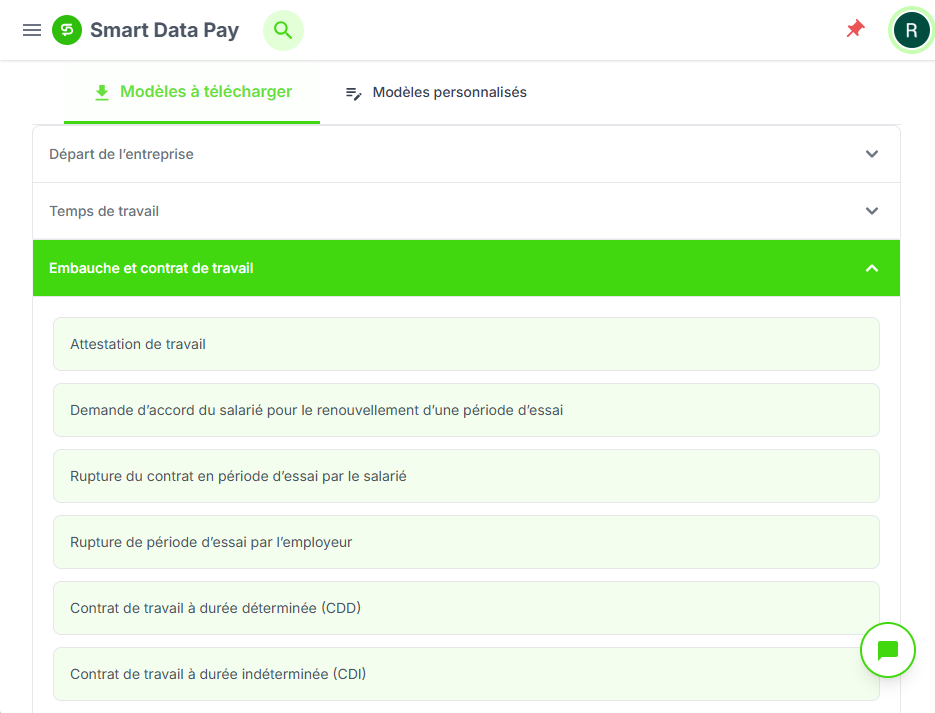935x713 pixels.
Task: Click the Smart Data Pay title text
Action: [164, 30]
